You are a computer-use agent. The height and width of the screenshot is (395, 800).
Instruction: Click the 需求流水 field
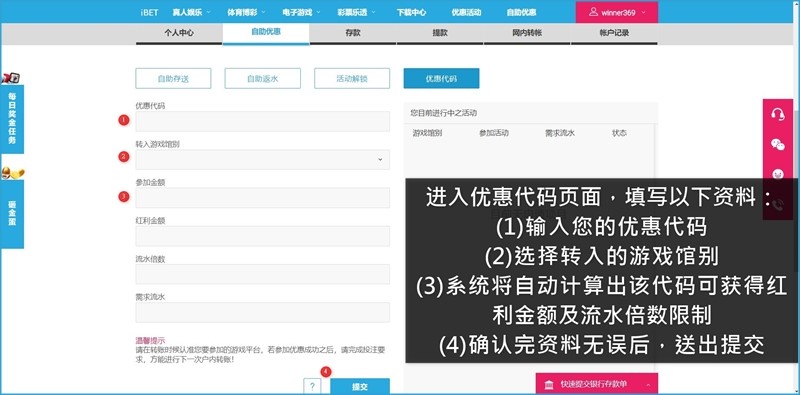click(262, 312)
